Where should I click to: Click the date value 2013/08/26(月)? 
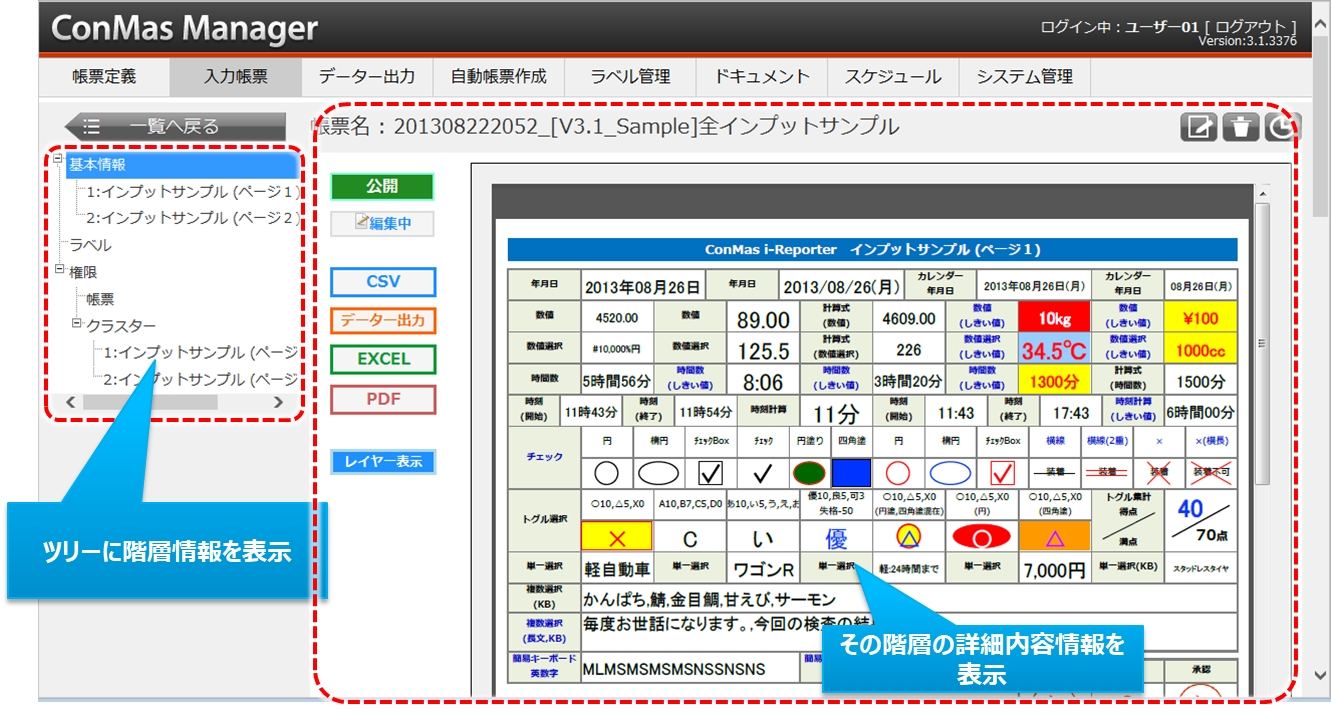841,286
